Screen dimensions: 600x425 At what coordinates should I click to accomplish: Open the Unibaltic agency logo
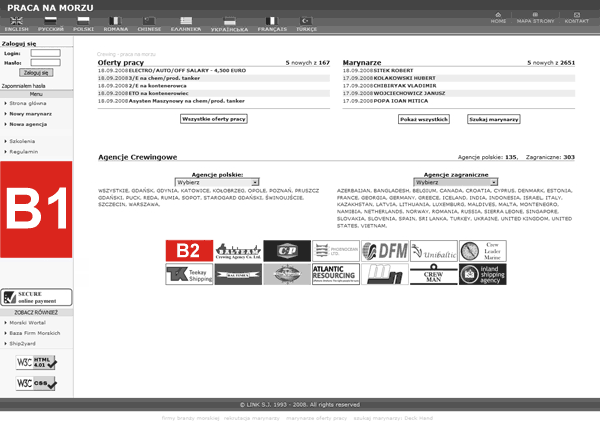(x=434, y=251)
